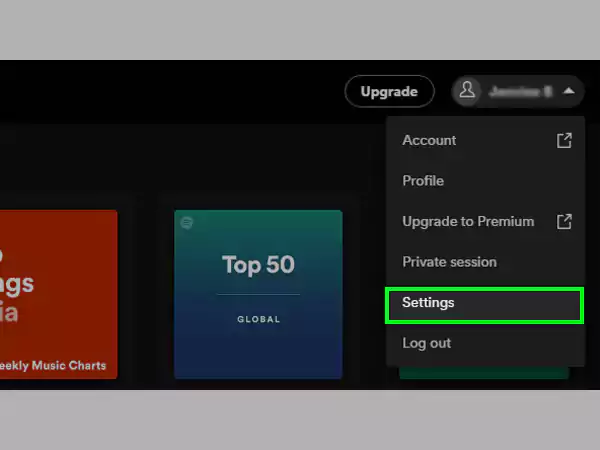Open the Top 50 Global playlist card
This screenshot has height=450, width=600.
pyautogui.click(x=258, y=294)
